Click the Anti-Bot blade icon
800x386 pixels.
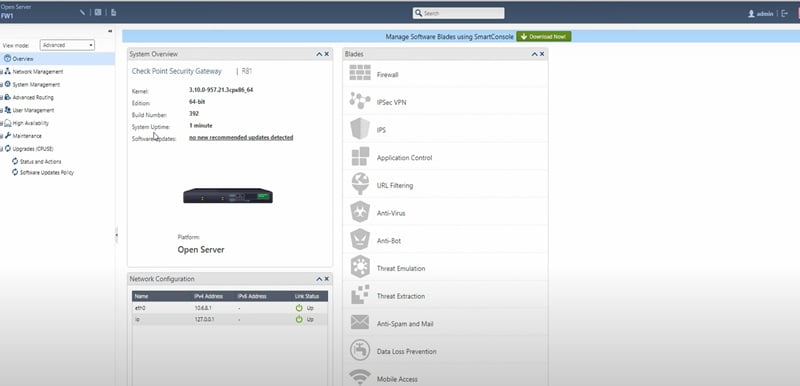[360, 239]
